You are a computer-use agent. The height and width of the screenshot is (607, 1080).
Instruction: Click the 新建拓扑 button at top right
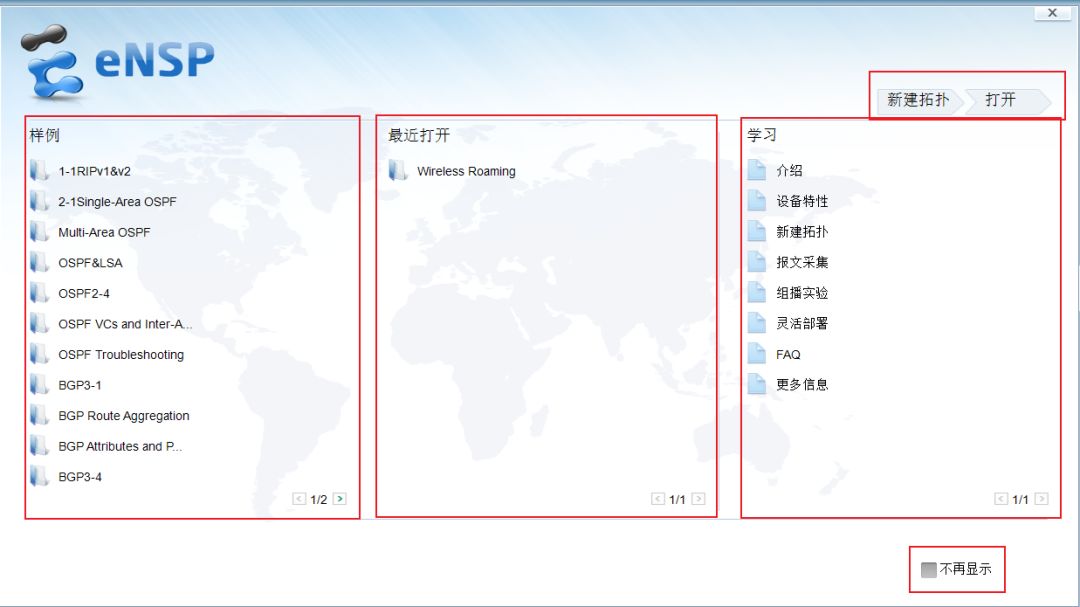tap(919, 101)
